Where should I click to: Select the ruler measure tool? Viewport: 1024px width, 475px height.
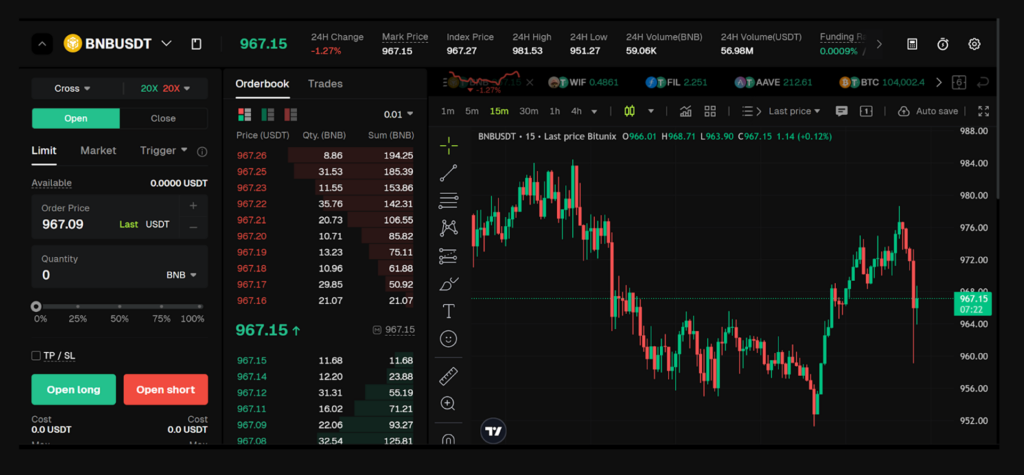click(x=449, y=376)
